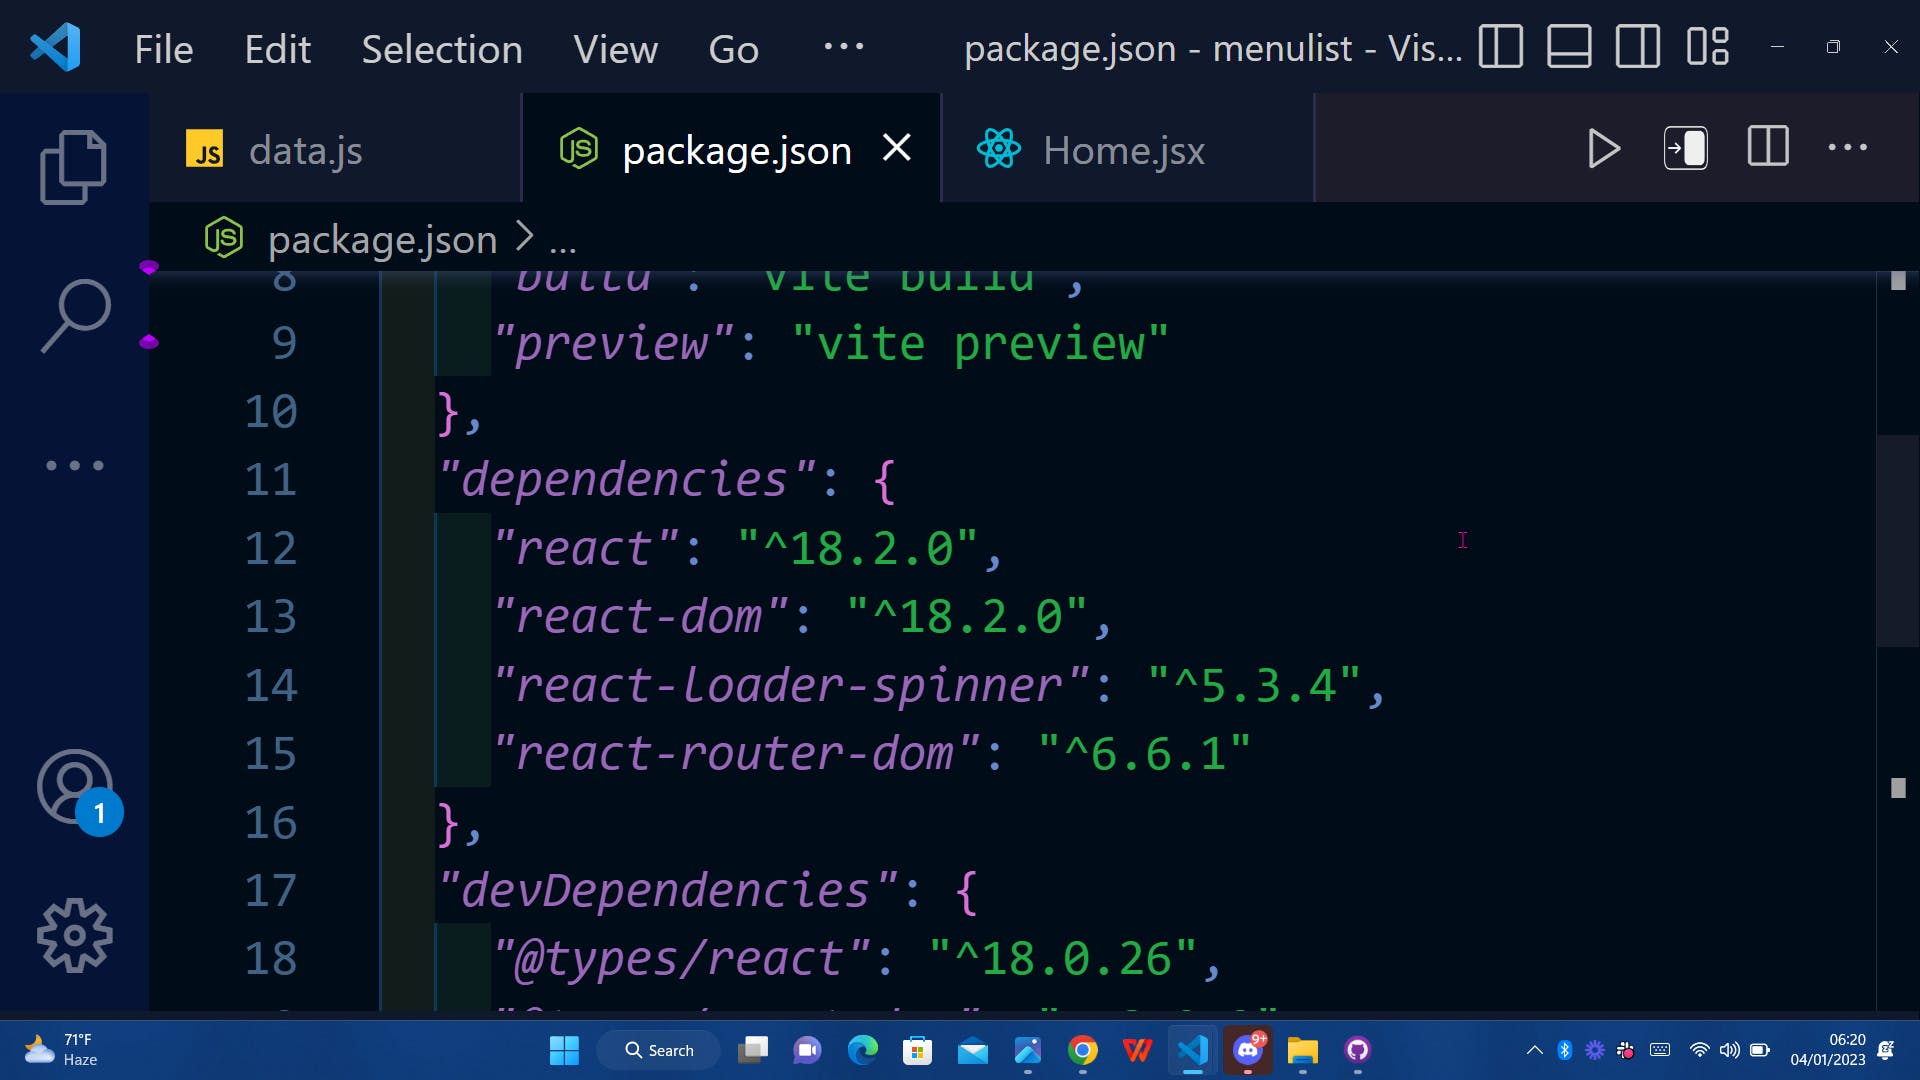Show hidden taskbar icons with the chevron
This screenshot has height=1080, width=1920.
pyautogui.click(x=1536, y=1051)
